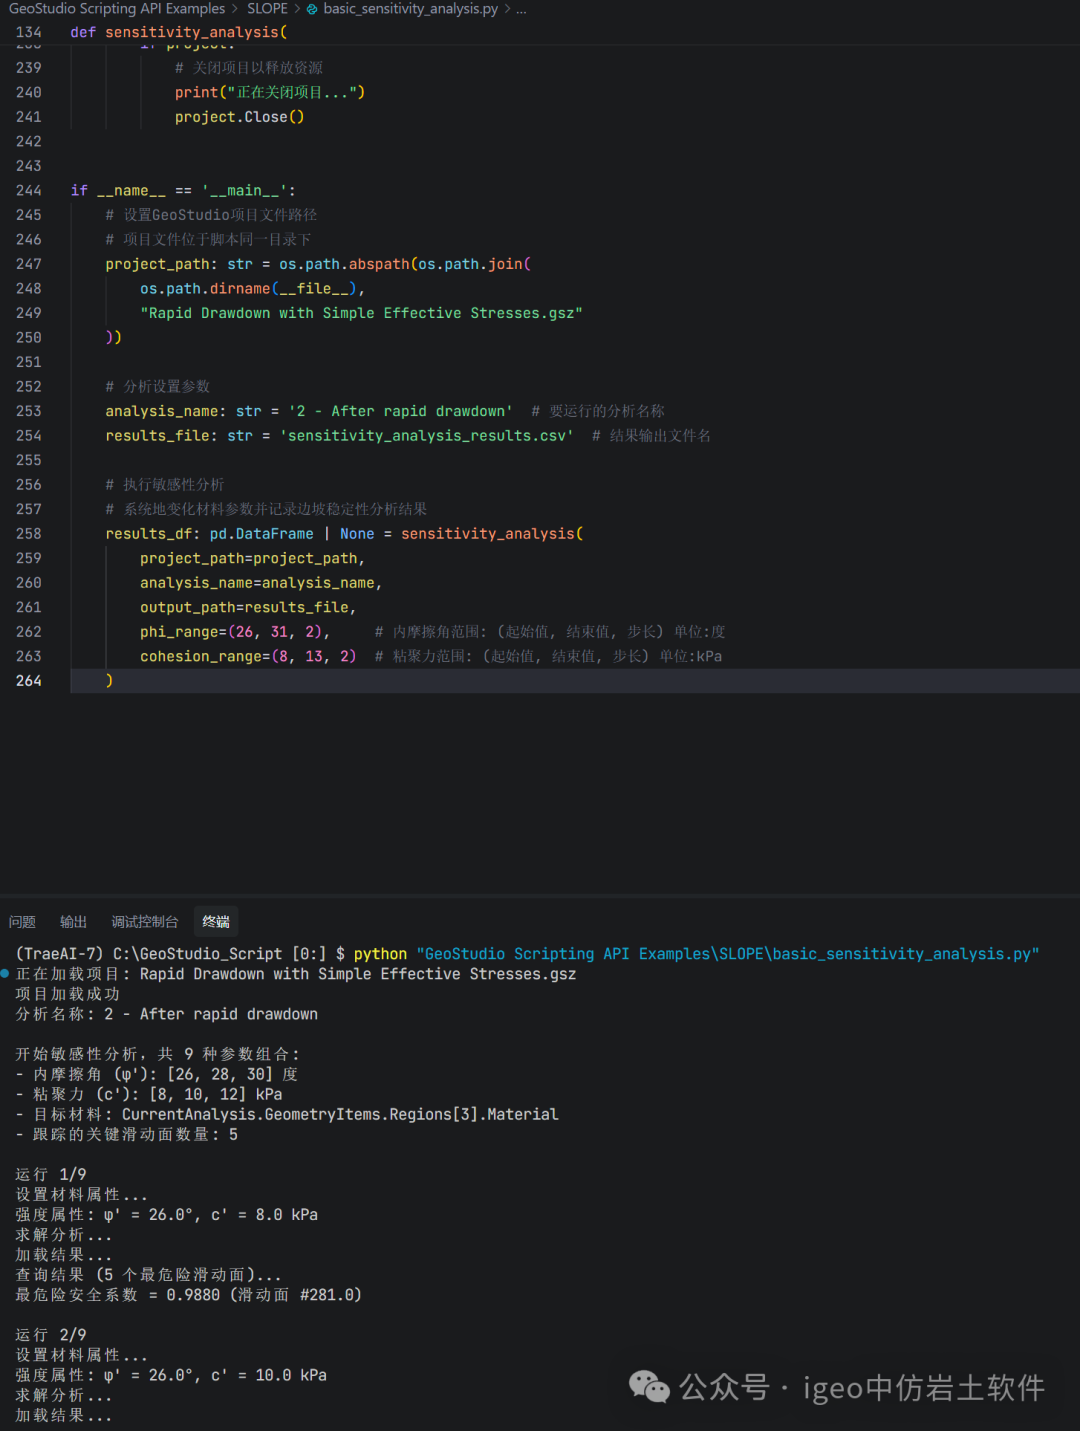Click the panel divider above the terminal tabs

[x=540, y=896]
